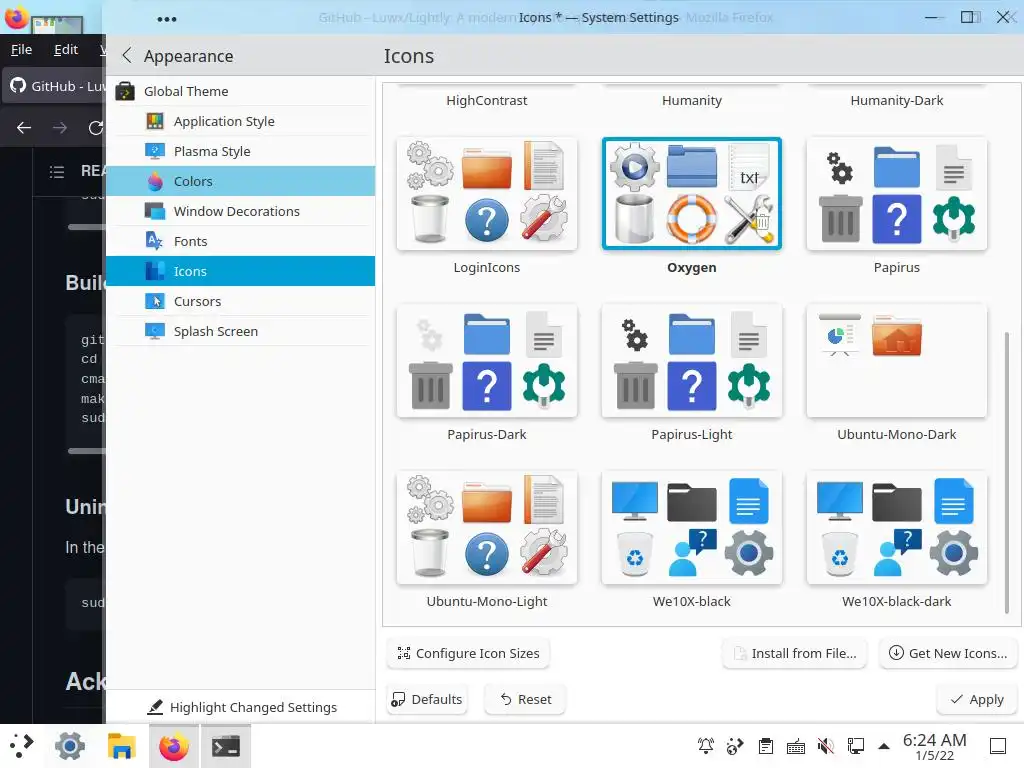Click the reload button in Firefox
Viewport: 1024px width, 768px height.
[x=96, y=128]
